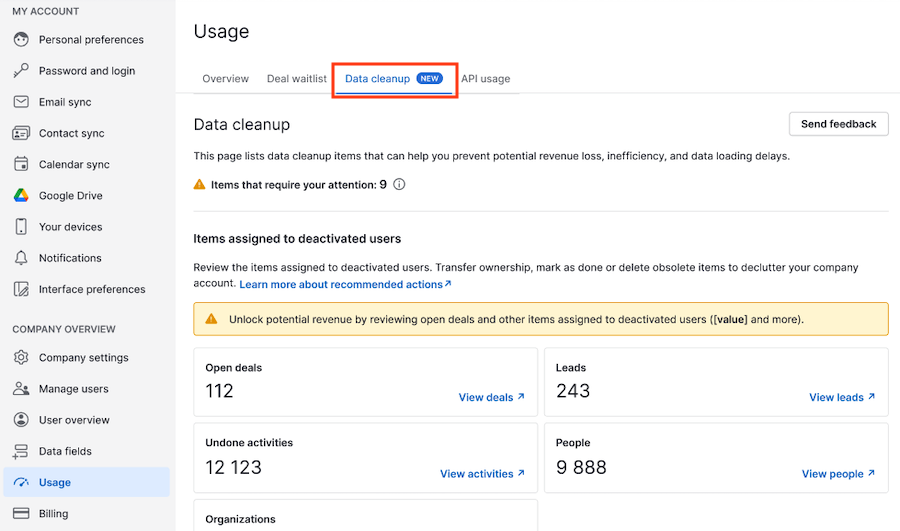Click the Send feedback button
Viewport: 900px width, 531px height.
839,124
